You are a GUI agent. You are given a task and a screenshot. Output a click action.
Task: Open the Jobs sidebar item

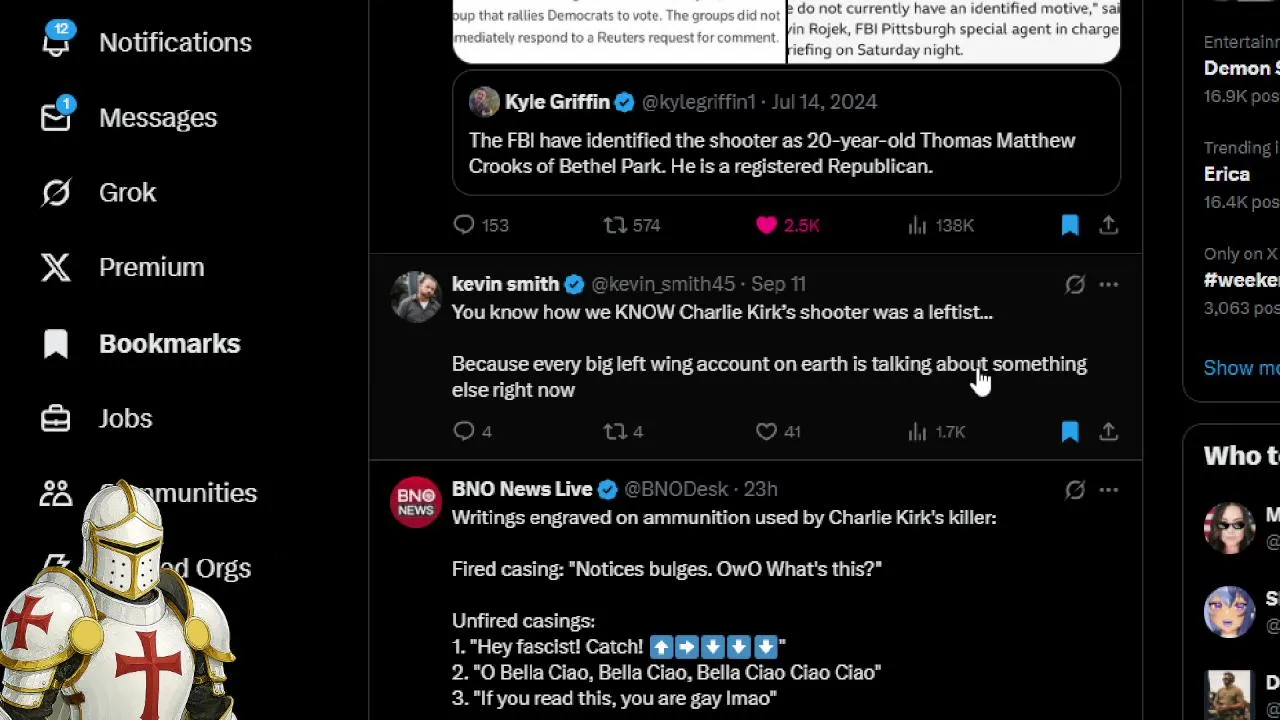97,418
